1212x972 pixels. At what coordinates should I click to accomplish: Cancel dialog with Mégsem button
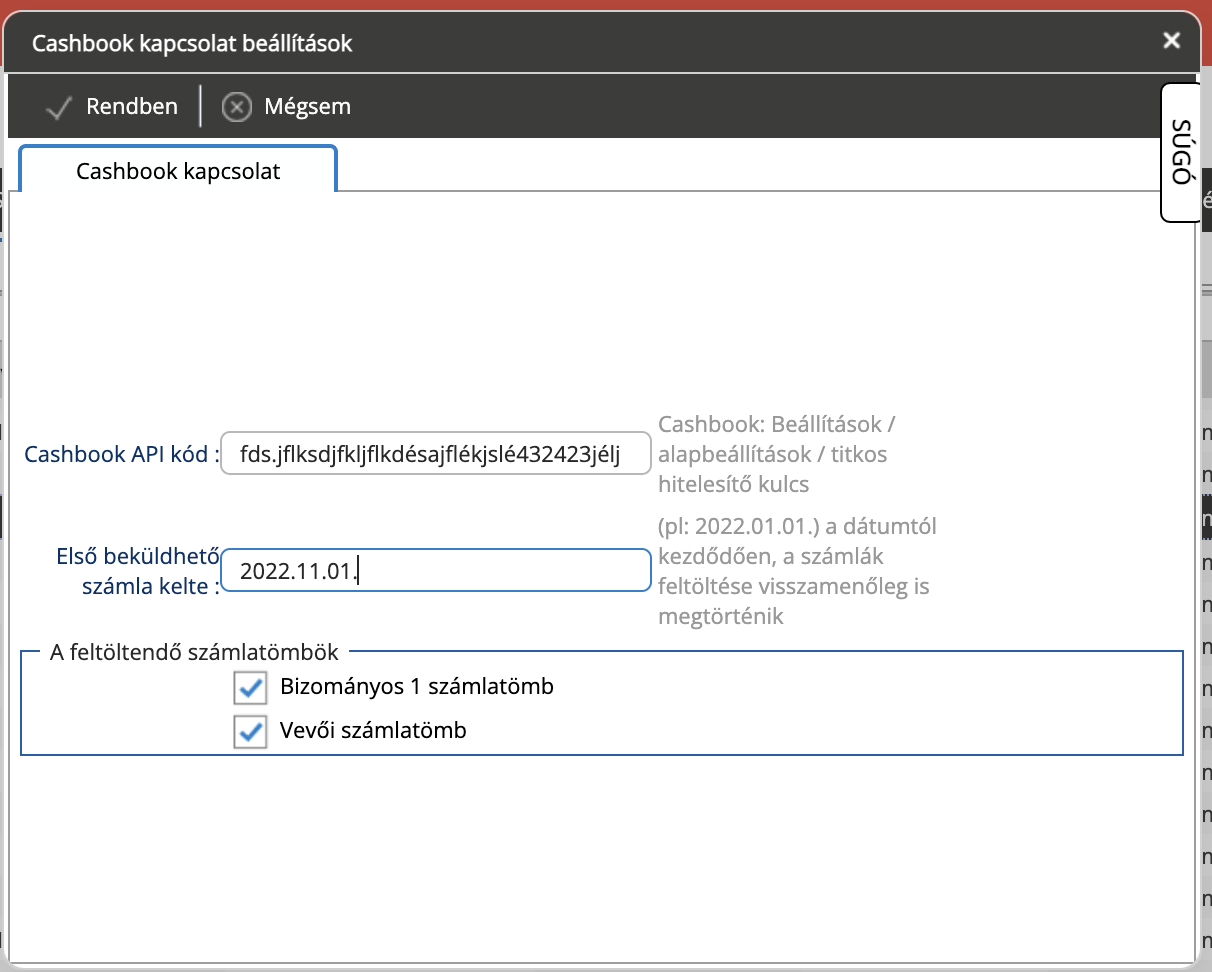click(287, 106)
